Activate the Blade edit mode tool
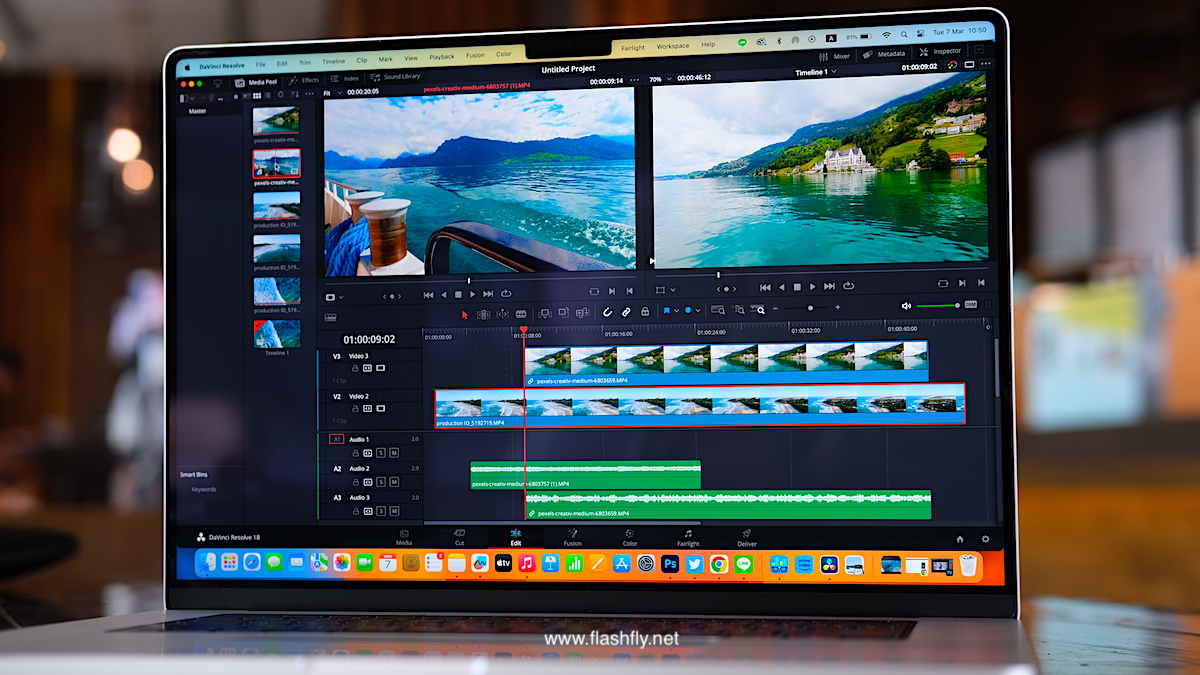1200x675 pixels. [521, 313]
